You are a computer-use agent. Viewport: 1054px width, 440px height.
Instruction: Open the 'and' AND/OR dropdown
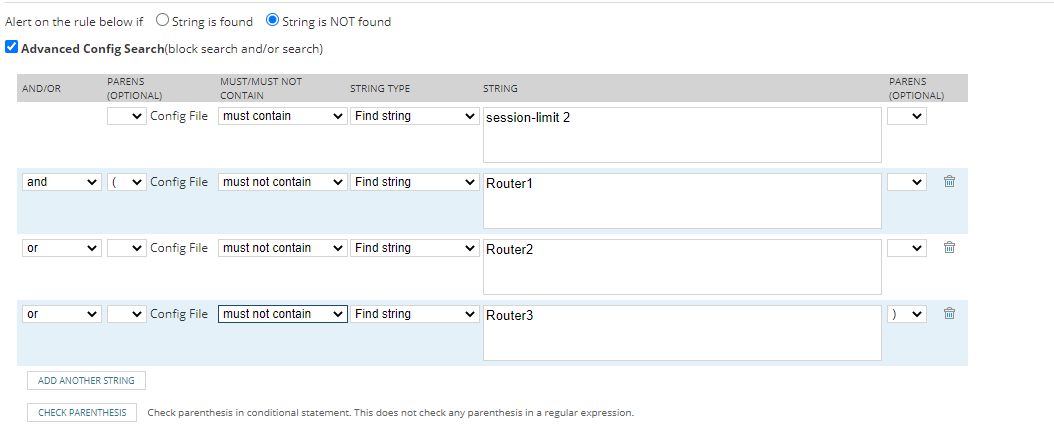coord(62,182)
